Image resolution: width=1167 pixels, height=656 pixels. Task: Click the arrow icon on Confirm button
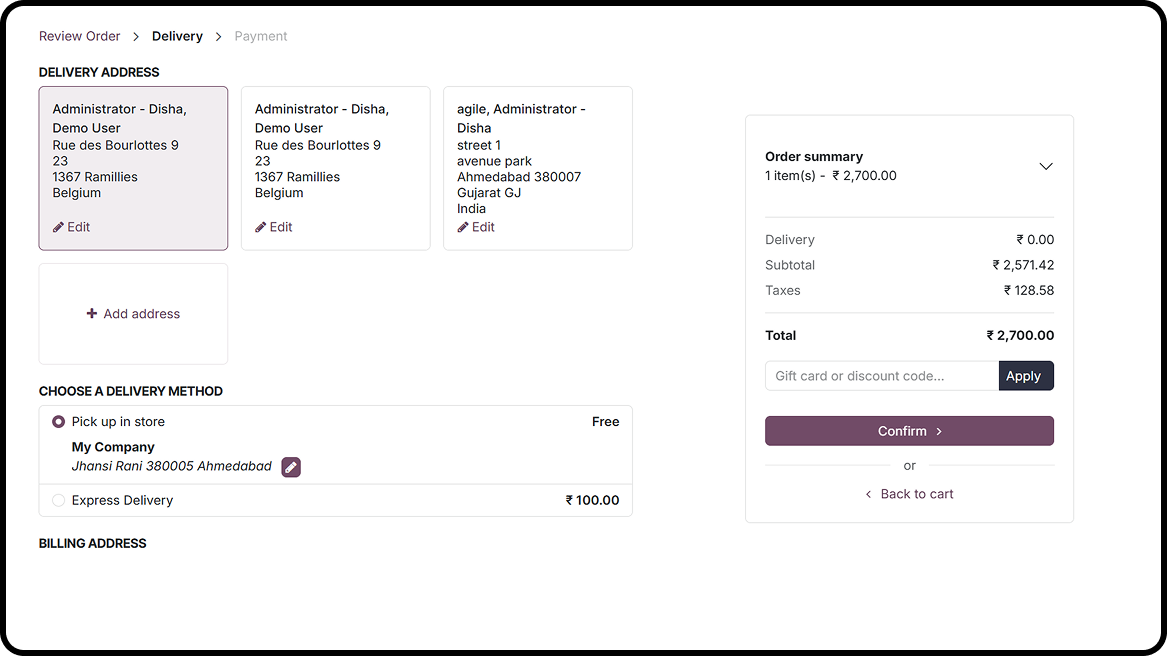[x=939, y=431]
